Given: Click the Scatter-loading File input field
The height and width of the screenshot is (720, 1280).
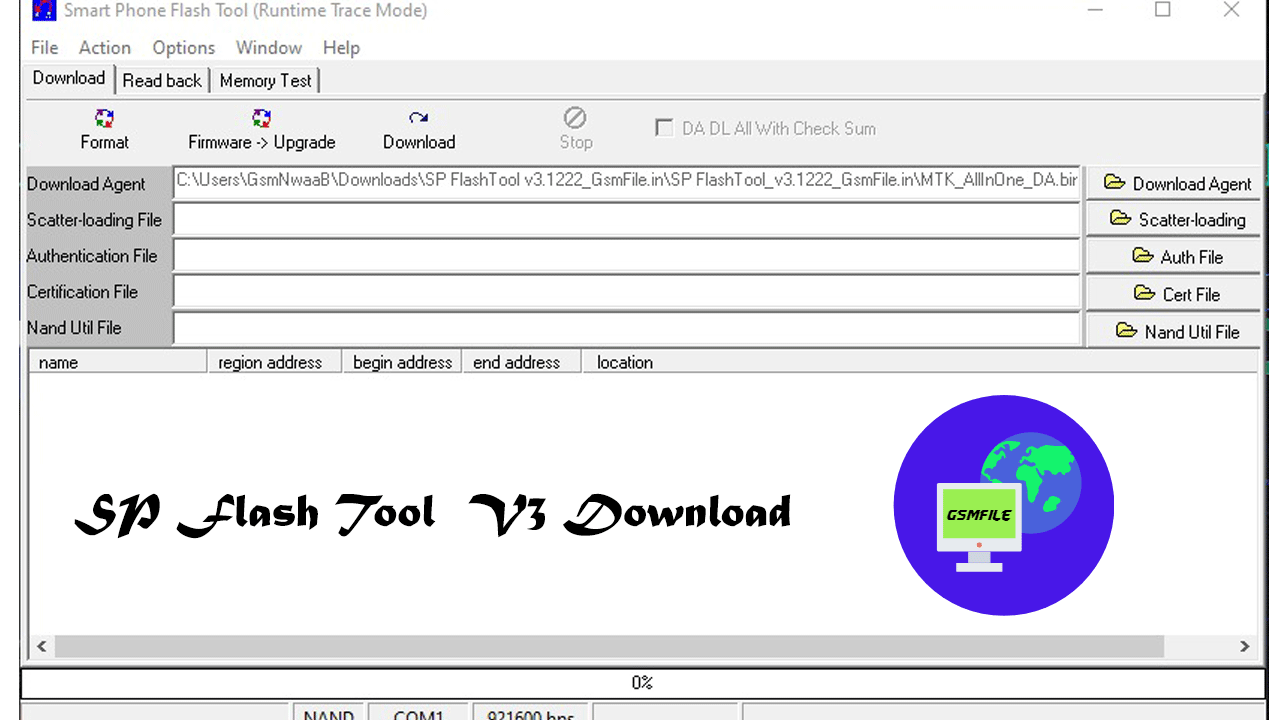Looking at the screenshot, I should [626, 220].
